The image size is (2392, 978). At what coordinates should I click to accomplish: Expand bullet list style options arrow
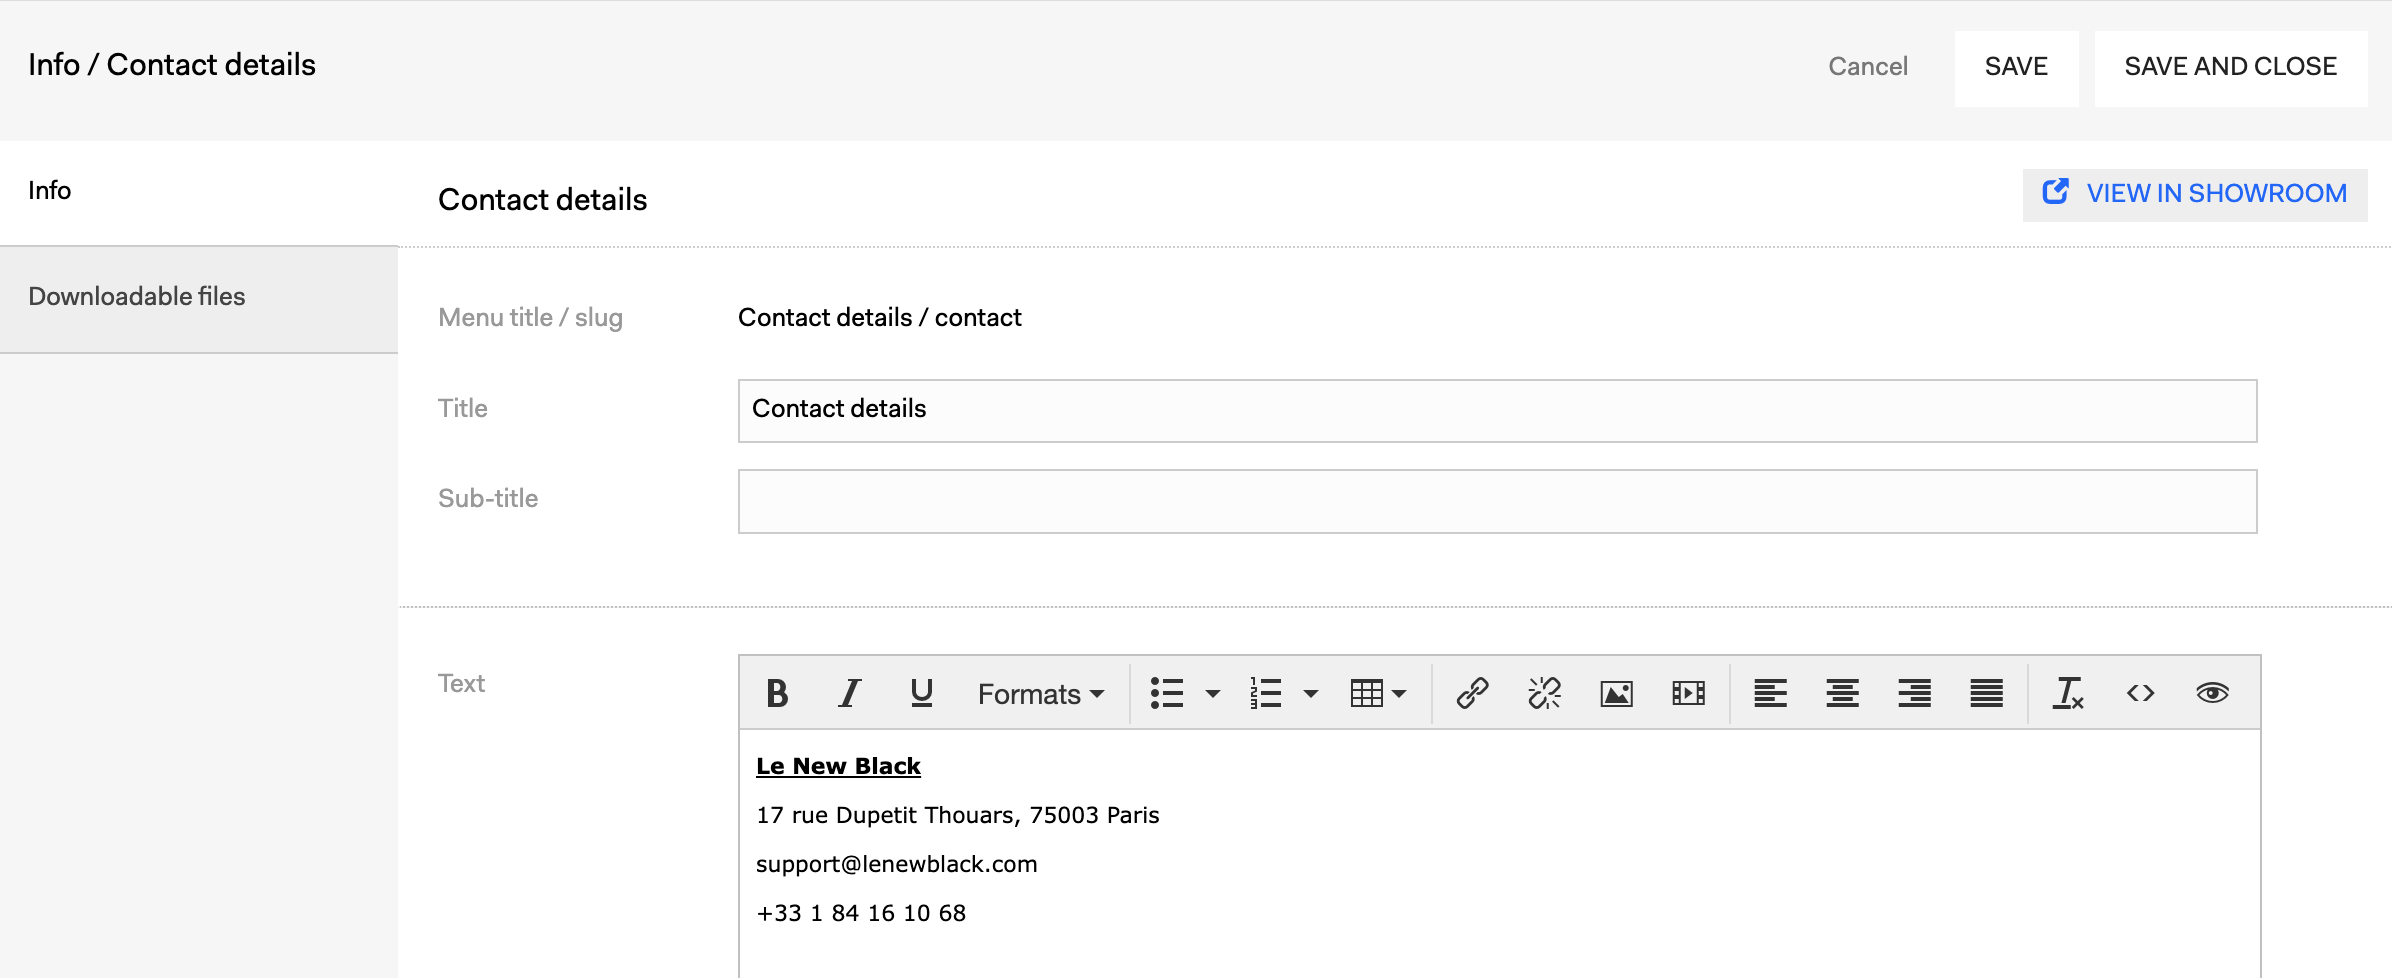click(1212, 693)
